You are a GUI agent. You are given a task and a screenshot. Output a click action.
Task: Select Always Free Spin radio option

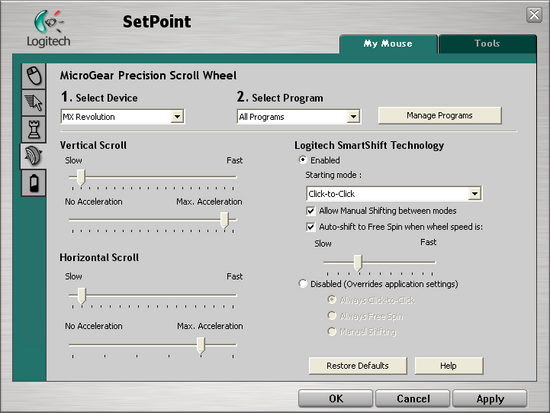pos(331,316)
